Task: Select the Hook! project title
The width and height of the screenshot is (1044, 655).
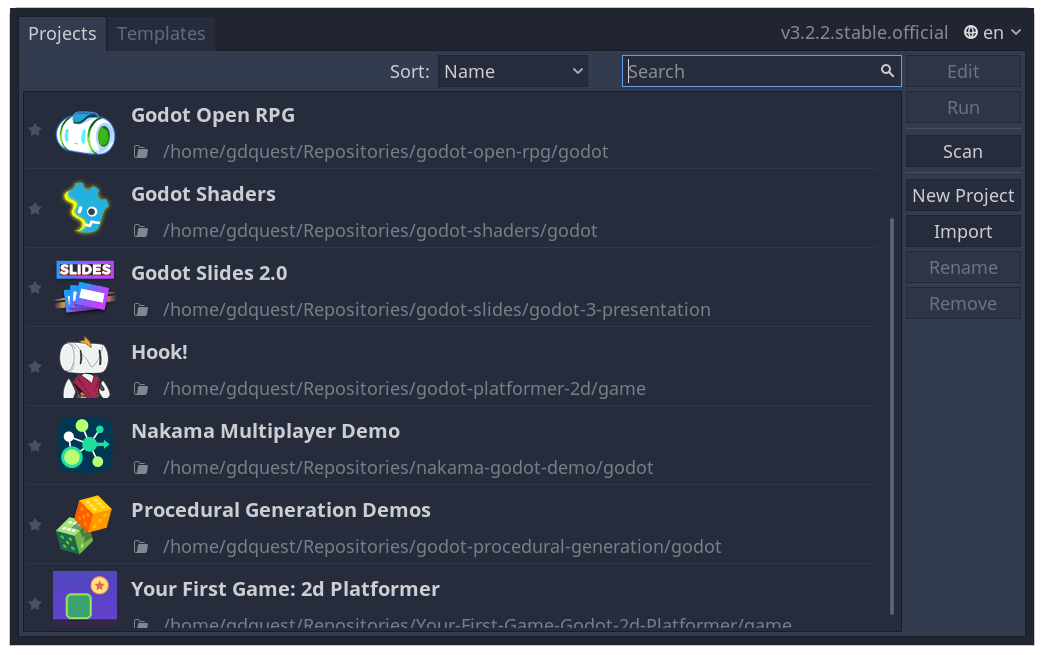Action: [x=159, y=352]
